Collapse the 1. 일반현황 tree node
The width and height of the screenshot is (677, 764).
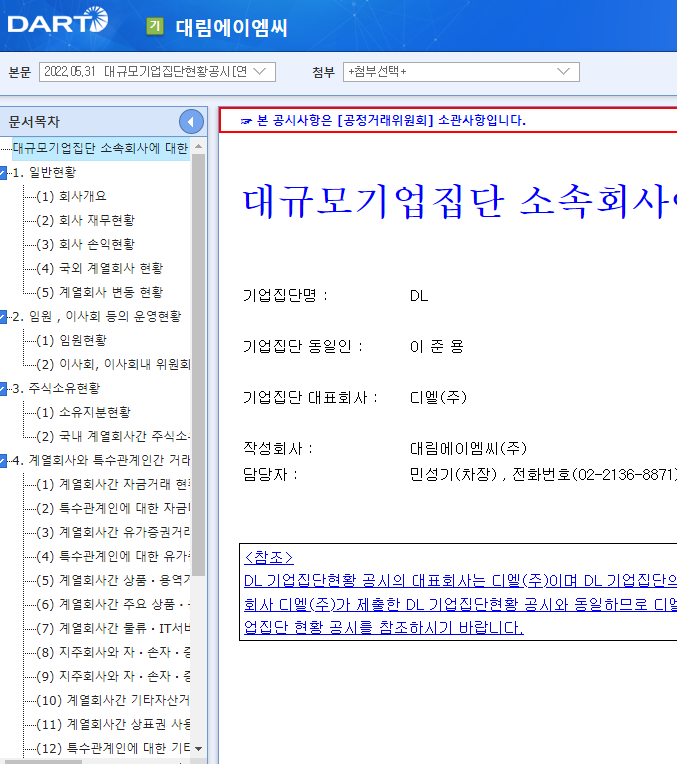click(3, 172)
